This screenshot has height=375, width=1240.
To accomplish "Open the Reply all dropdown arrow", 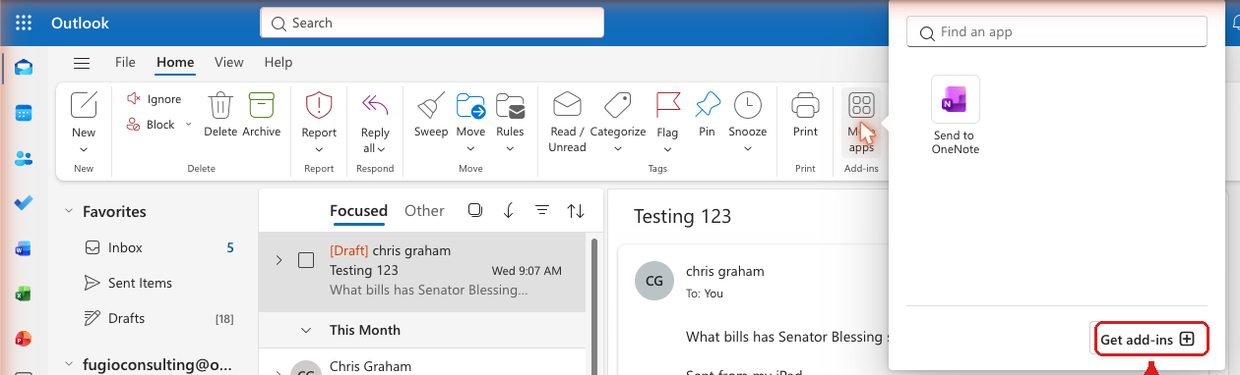I will coord(382,149).
